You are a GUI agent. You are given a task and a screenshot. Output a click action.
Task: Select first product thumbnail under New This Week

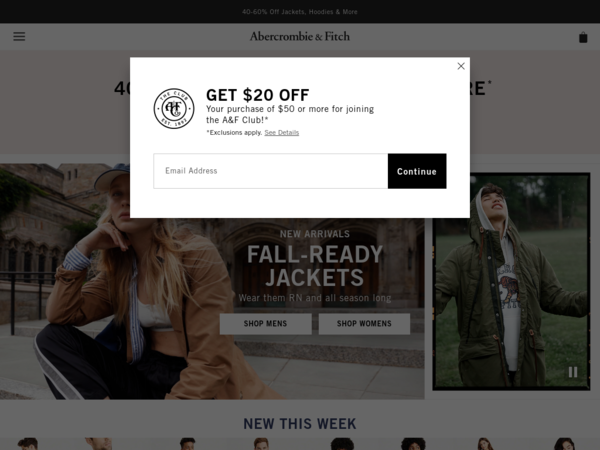click(x=28, y=444)
